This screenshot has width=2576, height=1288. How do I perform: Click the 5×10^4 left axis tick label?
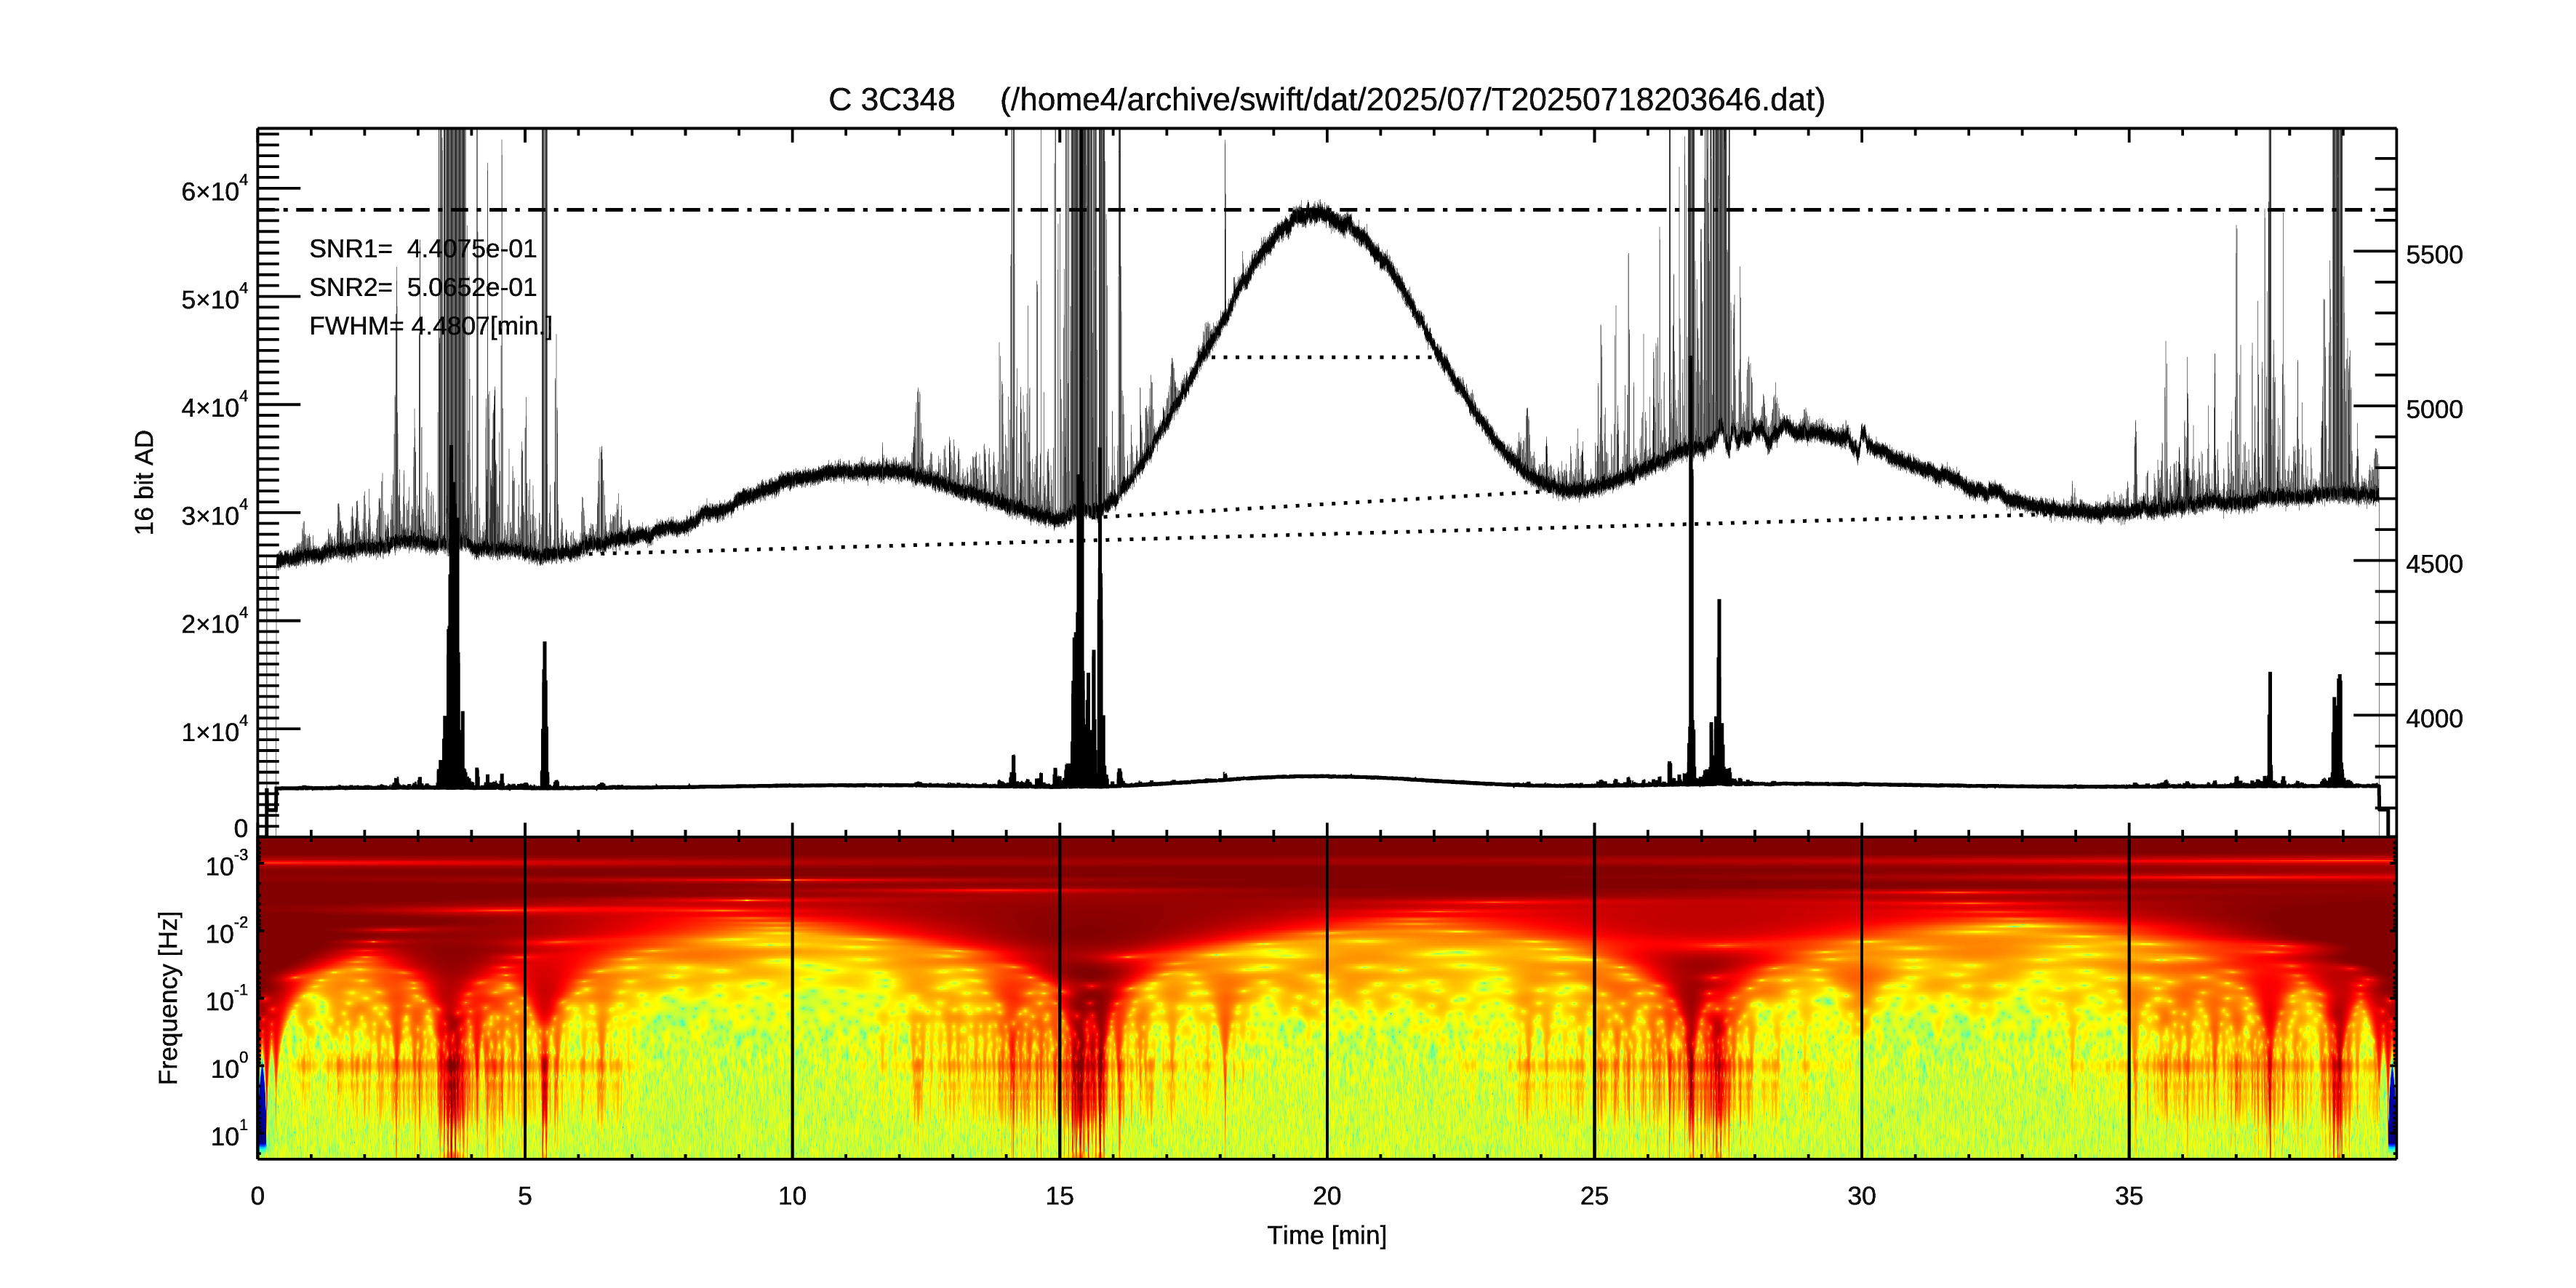(214, 298)
